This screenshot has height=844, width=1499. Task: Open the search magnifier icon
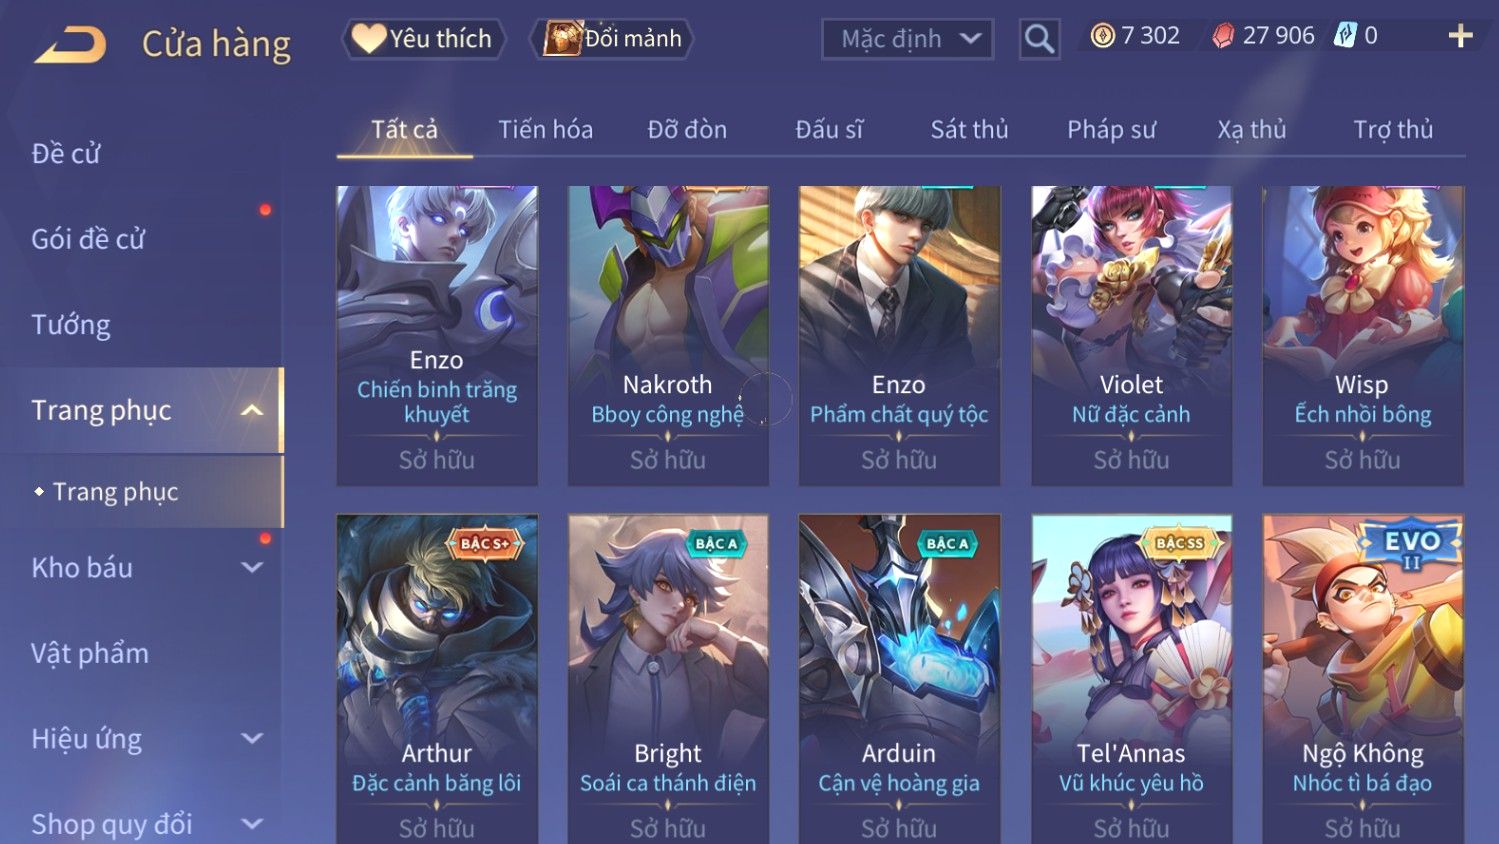[1039, 39]
